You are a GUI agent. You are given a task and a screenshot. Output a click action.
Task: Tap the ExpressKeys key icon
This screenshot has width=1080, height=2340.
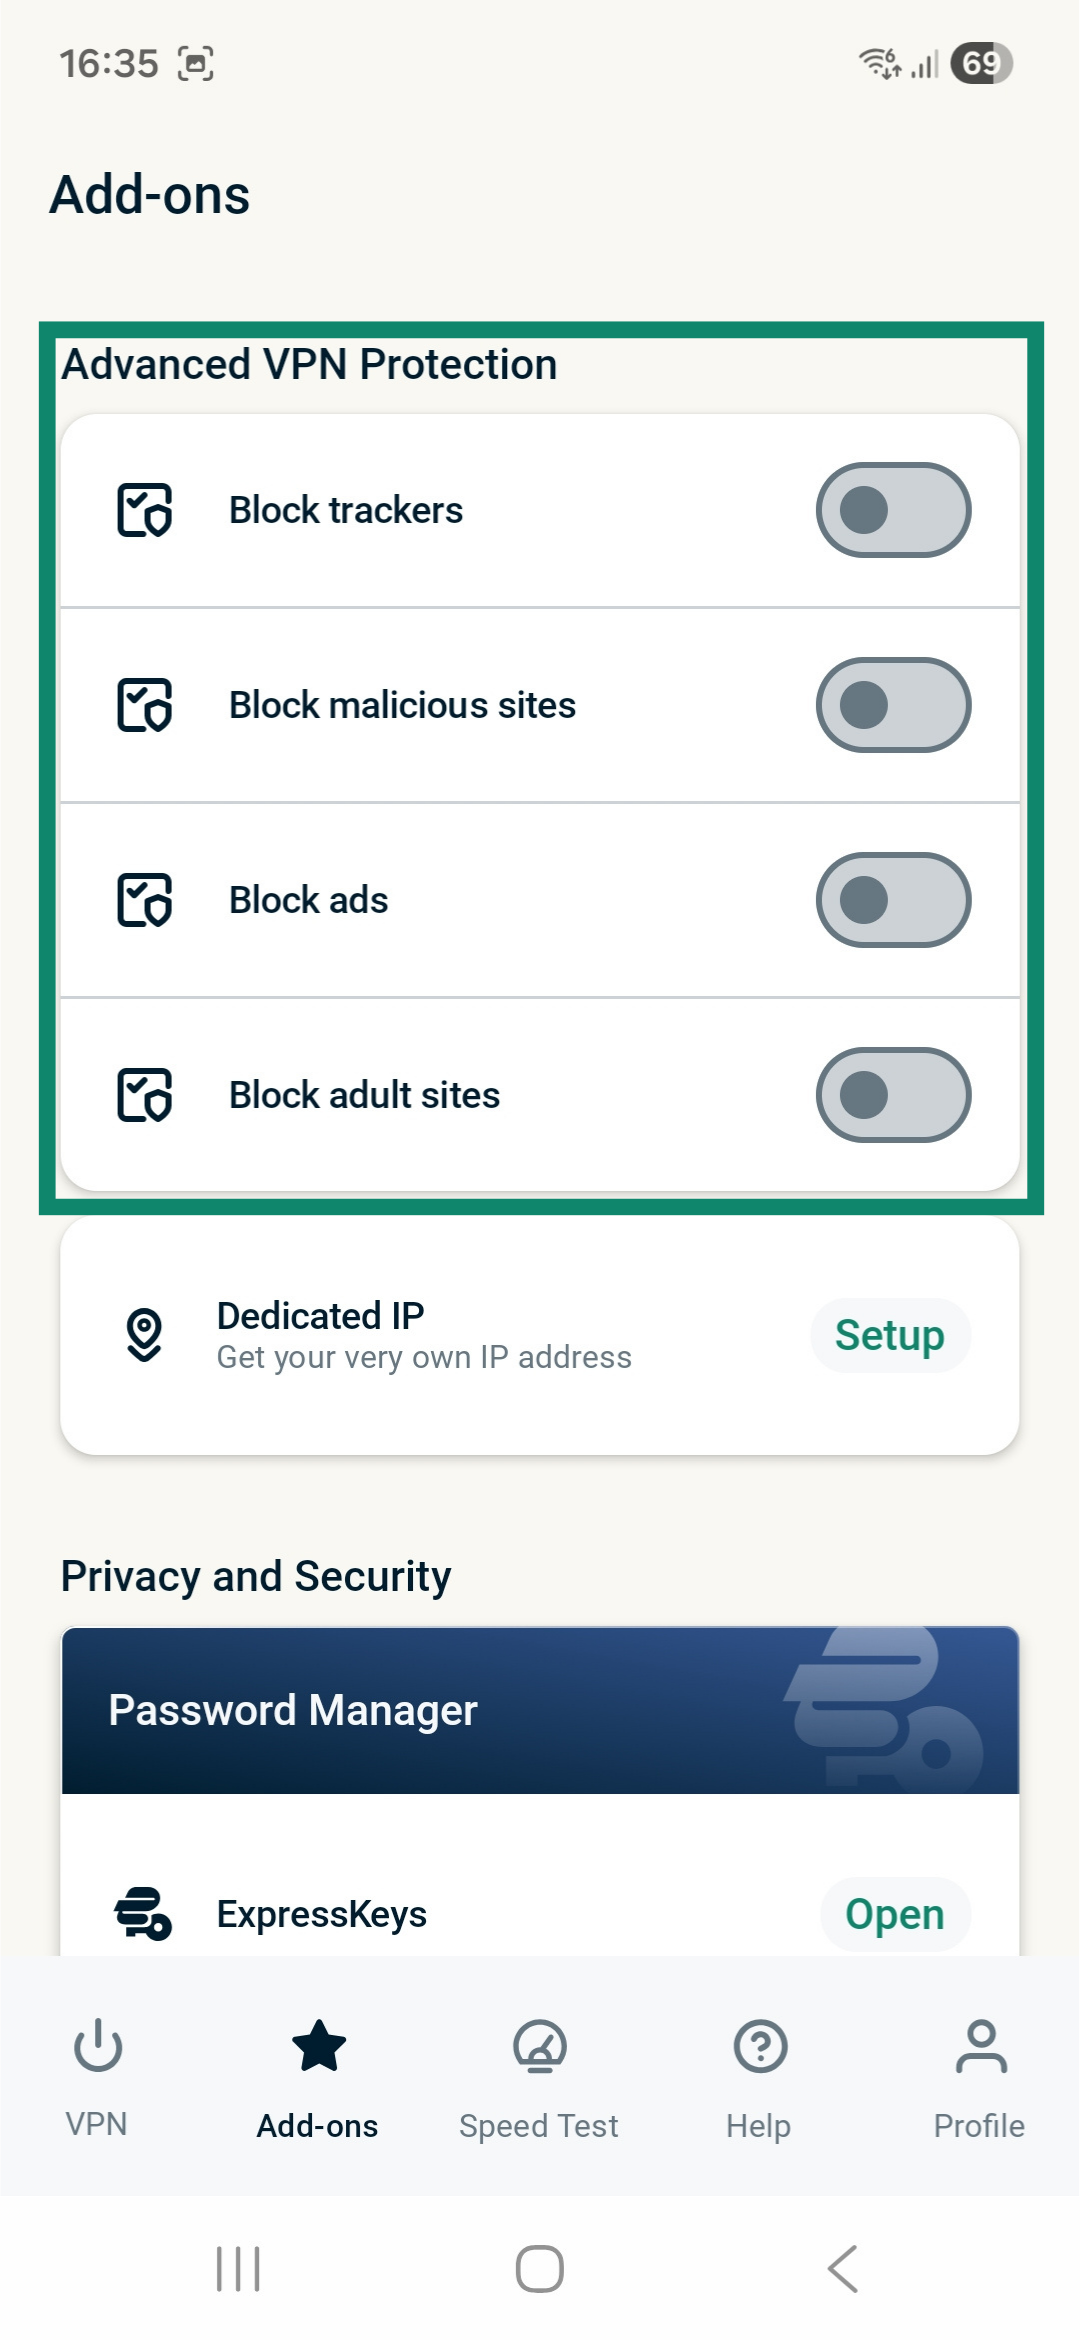click(x=142, y=1914)
